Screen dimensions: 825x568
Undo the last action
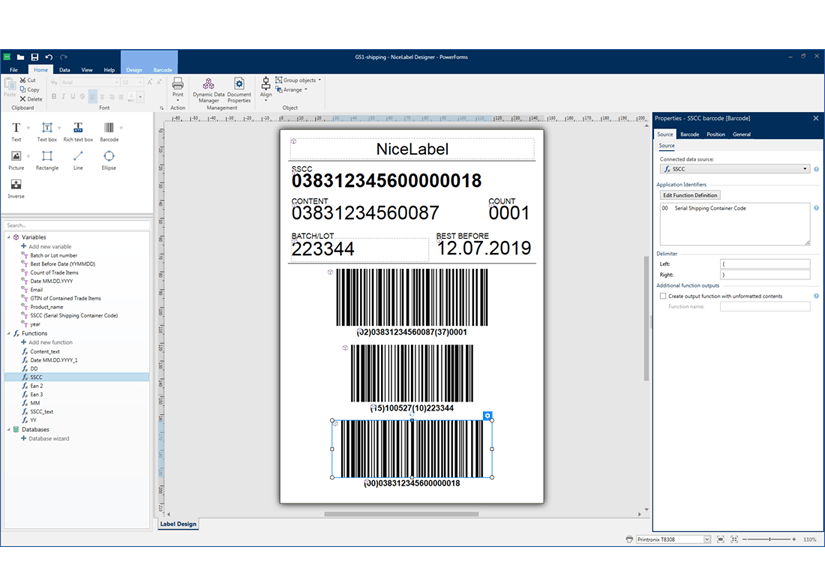point(49,57)
